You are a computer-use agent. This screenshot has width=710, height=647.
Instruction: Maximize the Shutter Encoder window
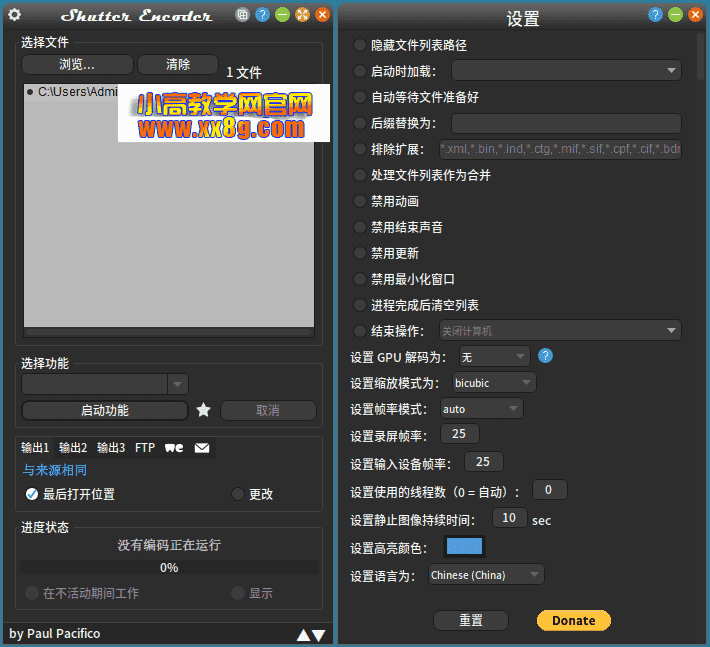tap(302, 14)
